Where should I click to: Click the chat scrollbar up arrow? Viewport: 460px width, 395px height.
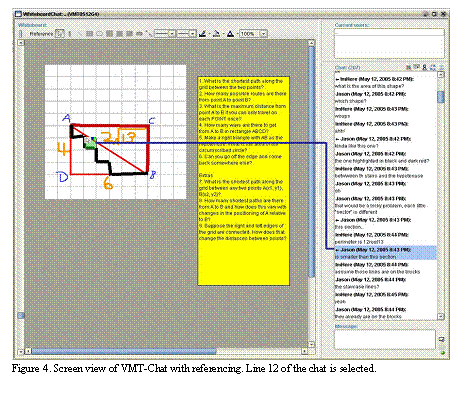click(x=441, y=75)
